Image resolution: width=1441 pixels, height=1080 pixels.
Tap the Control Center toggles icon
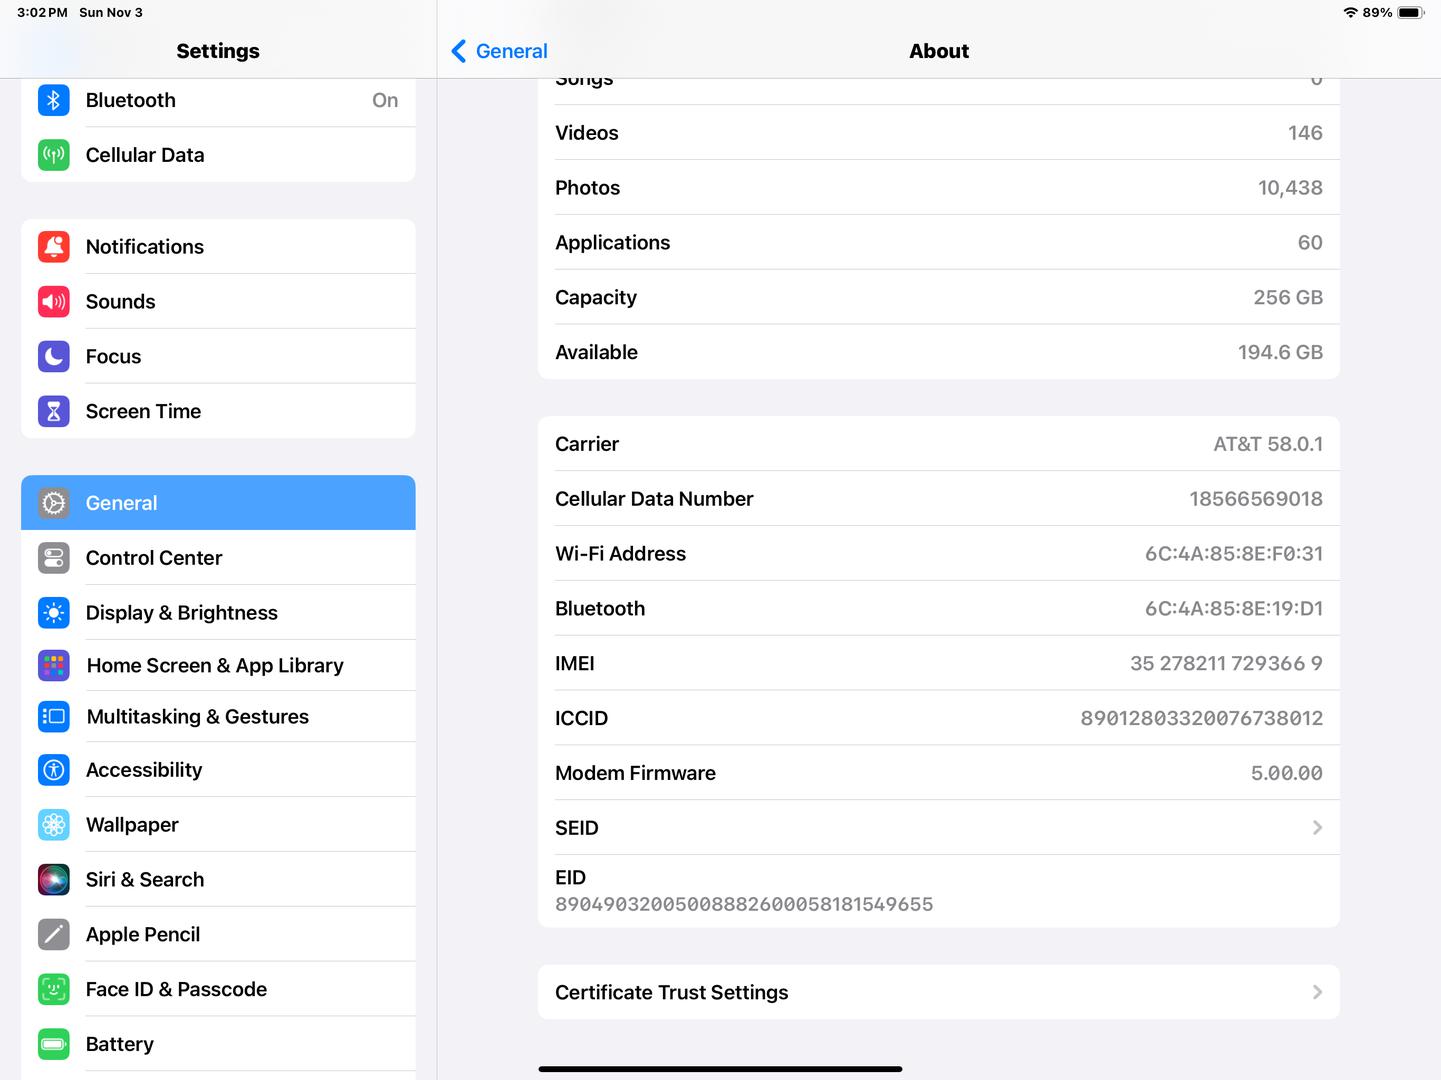point(54,558)
